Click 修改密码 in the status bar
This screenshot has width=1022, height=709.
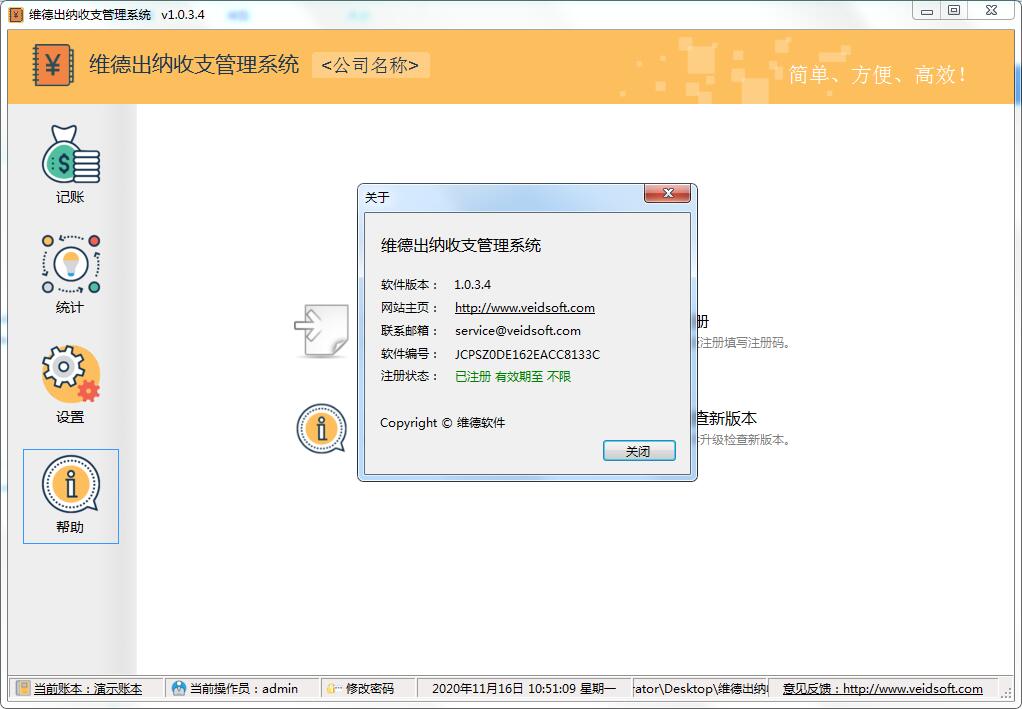pyautogui.click(x=370, y=688)
